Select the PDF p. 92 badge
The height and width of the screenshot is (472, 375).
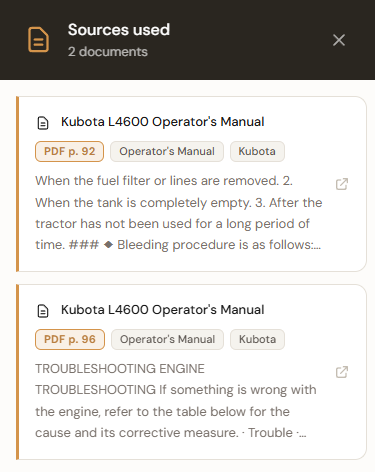point(69,151)
